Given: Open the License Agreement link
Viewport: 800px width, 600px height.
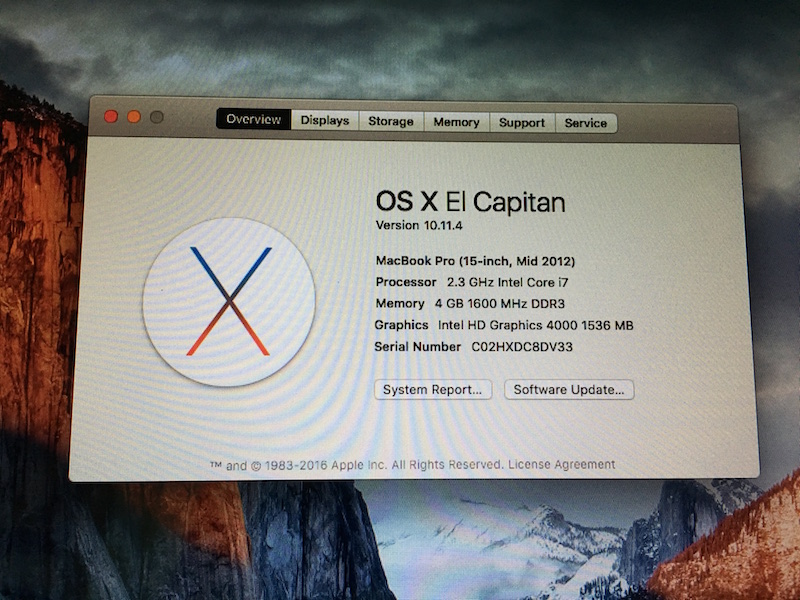Looking at the screenshot, I should (x=562, y=464).
